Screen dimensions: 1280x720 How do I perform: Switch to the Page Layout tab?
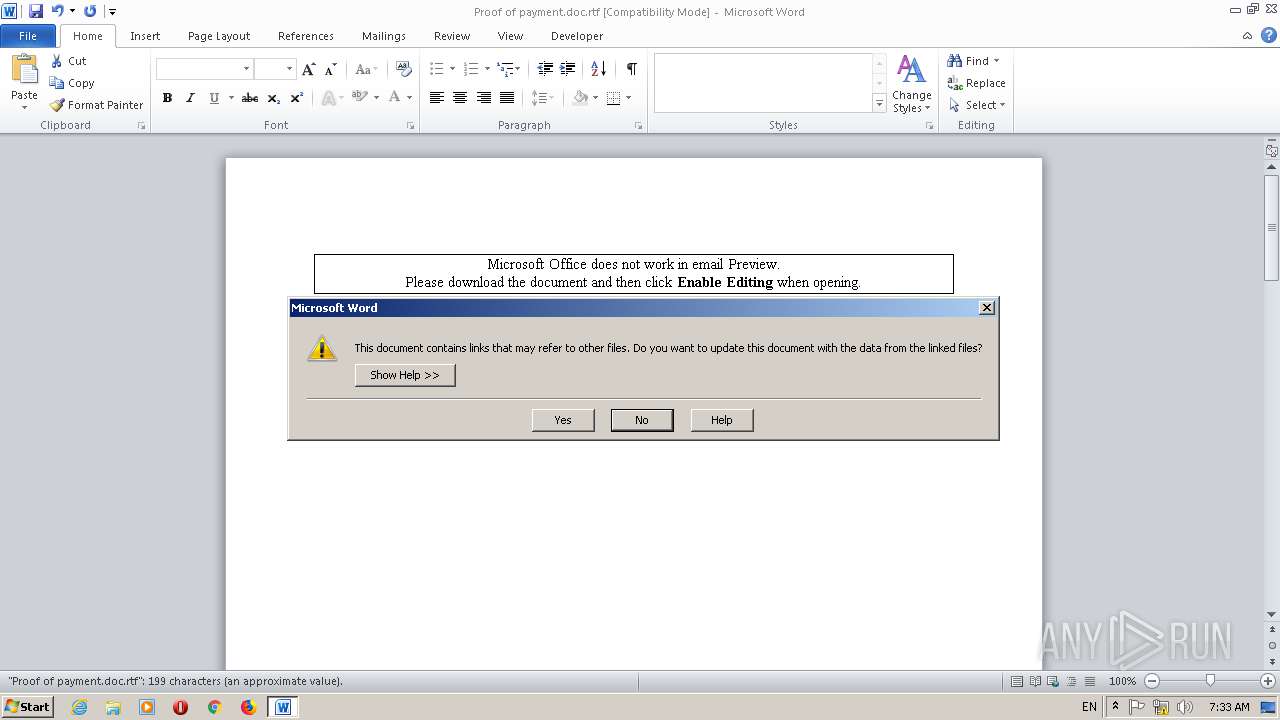219,36
